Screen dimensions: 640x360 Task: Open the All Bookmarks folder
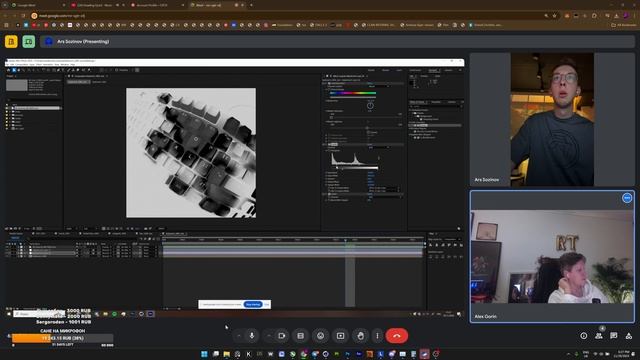(623, 25)
